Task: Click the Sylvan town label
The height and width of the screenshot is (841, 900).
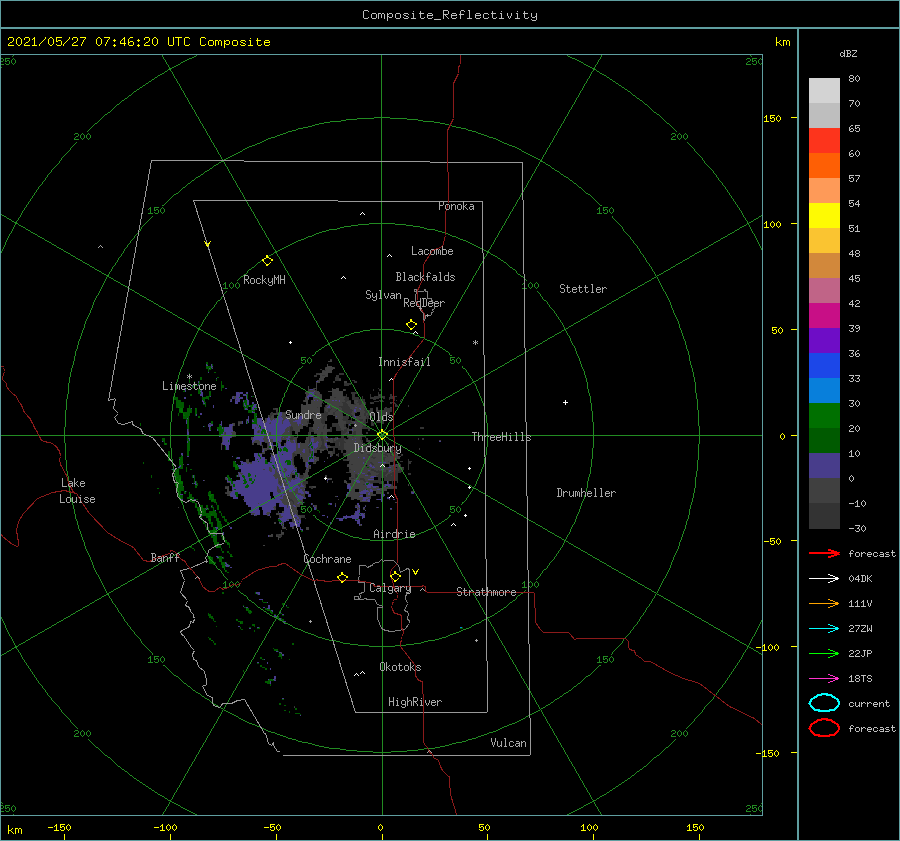Action: pyautogui.click(x=383, y=295)
